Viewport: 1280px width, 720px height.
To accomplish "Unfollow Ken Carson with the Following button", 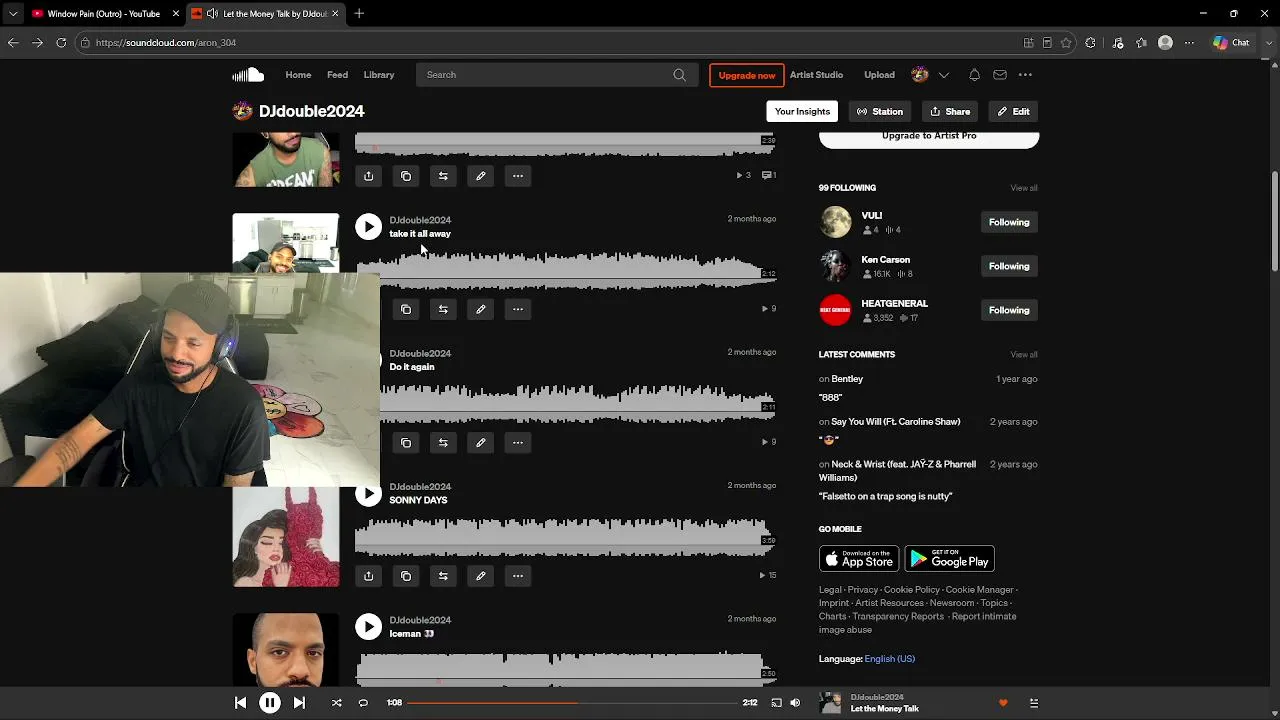I will tap(1009, 266).
